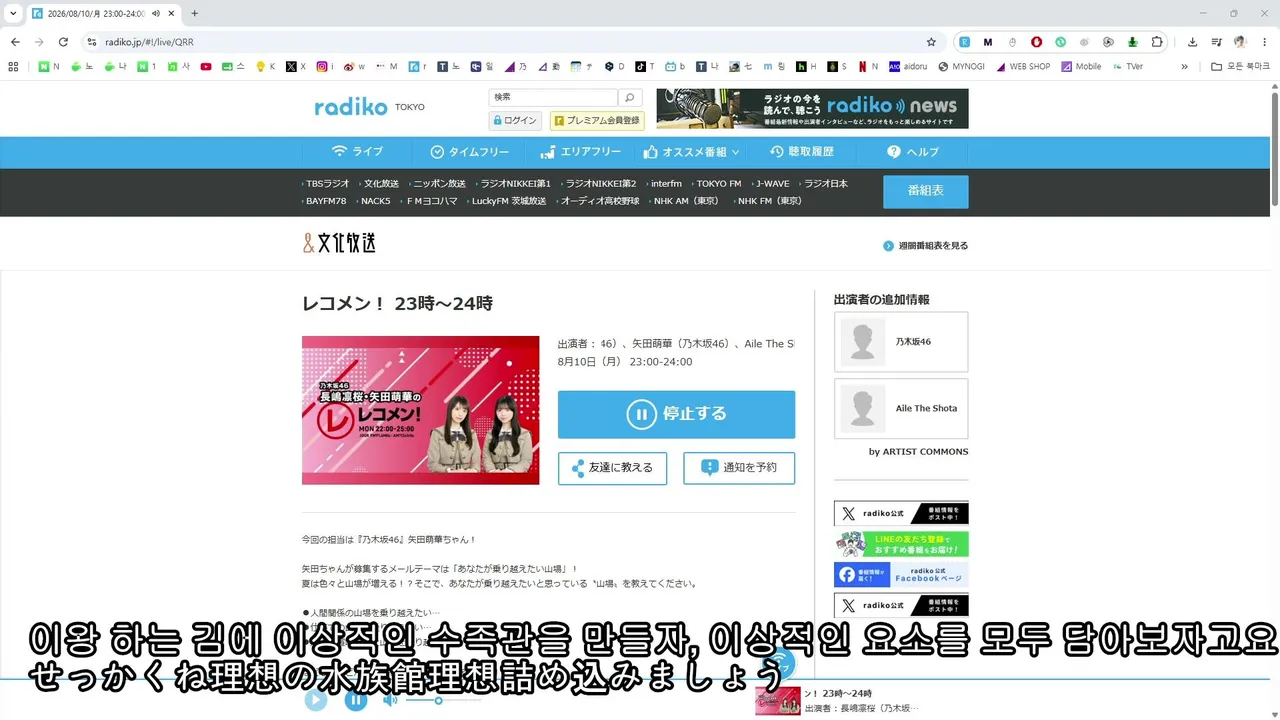The width and height of the screenshot is (1280, 720).
Task: Open the Chrome three-dot menu
Action: pos(1264,42)
